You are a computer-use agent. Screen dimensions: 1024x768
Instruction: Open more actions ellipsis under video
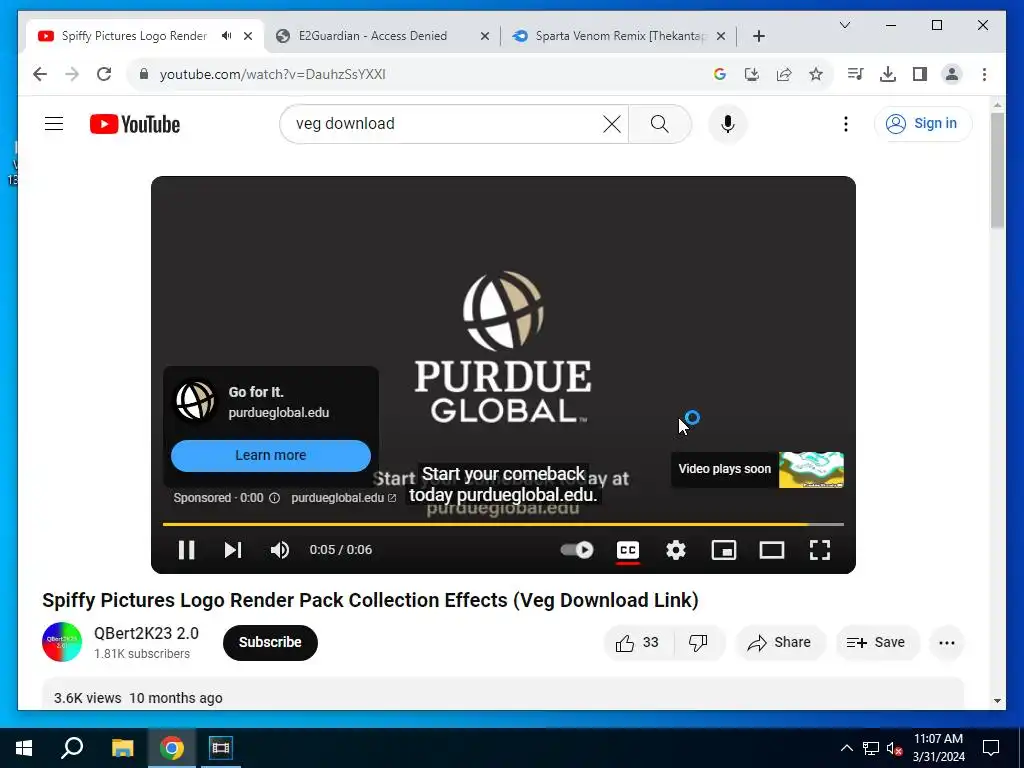(946, 643)
